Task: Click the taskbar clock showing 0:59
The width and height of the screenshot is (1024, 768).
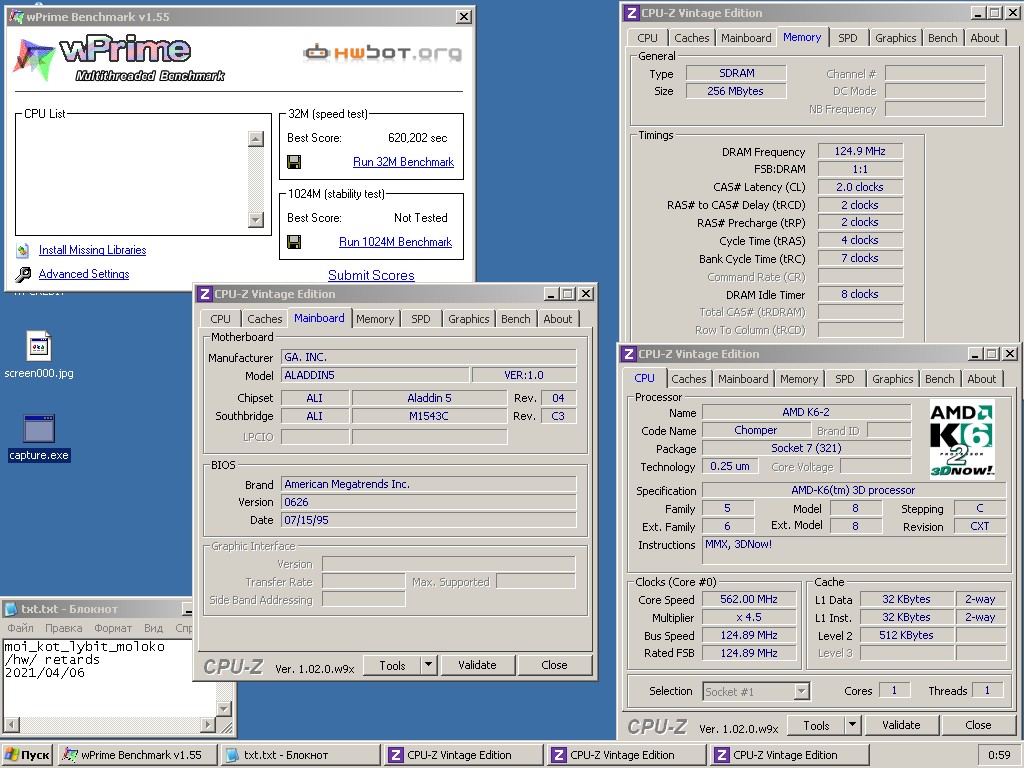Action: 999,755
